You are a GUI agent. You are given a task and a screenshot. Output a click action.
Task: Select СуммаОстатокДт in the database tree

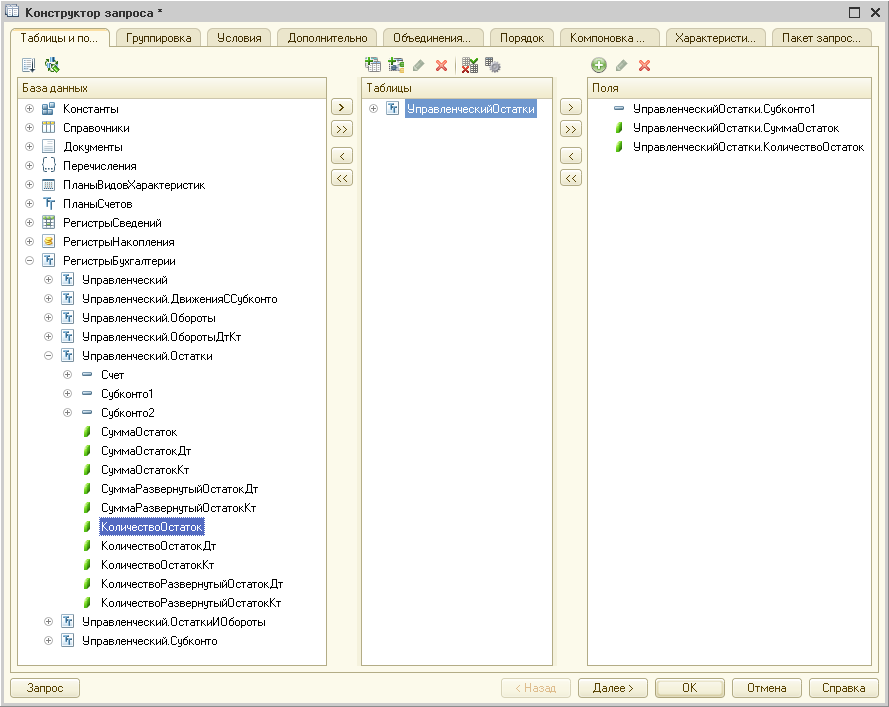145,451
